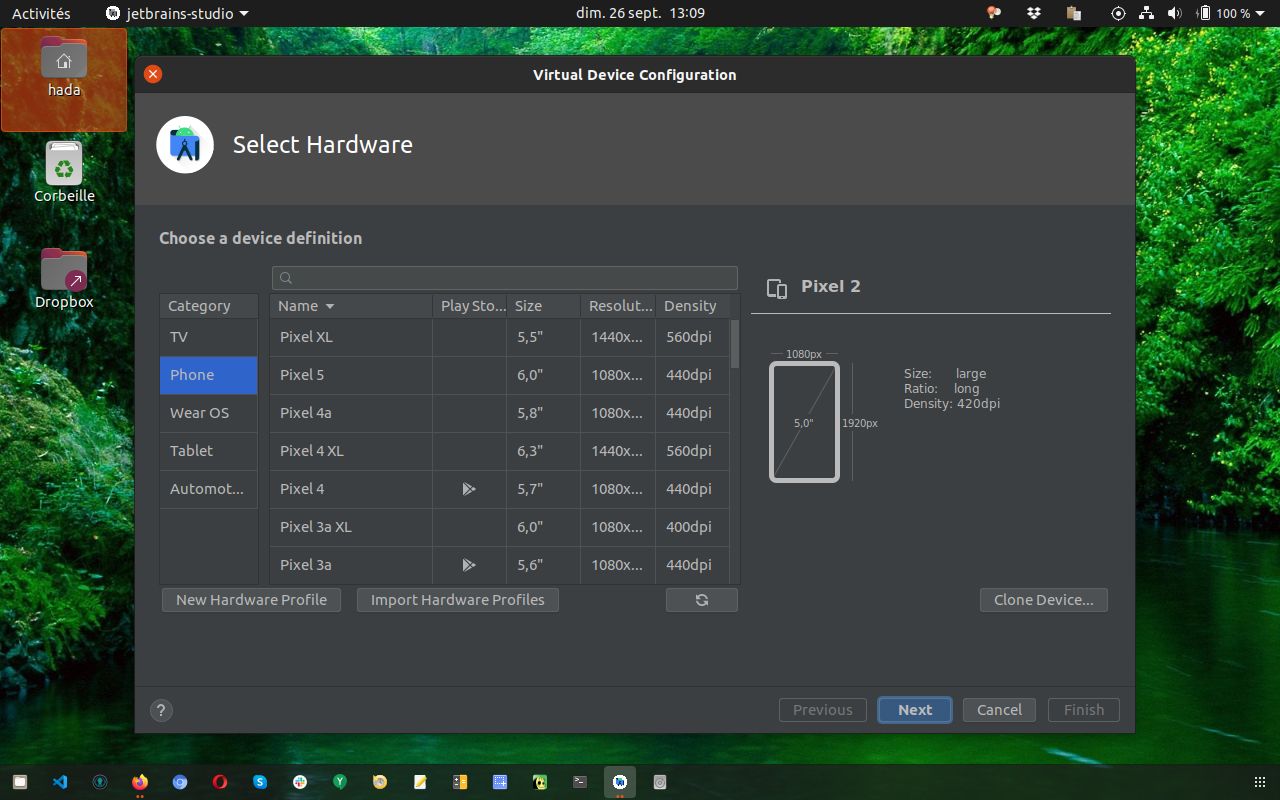The image size is (1280, 800).
Task: Open the screenshot tool in taskbar
Action: pos(500,782)
